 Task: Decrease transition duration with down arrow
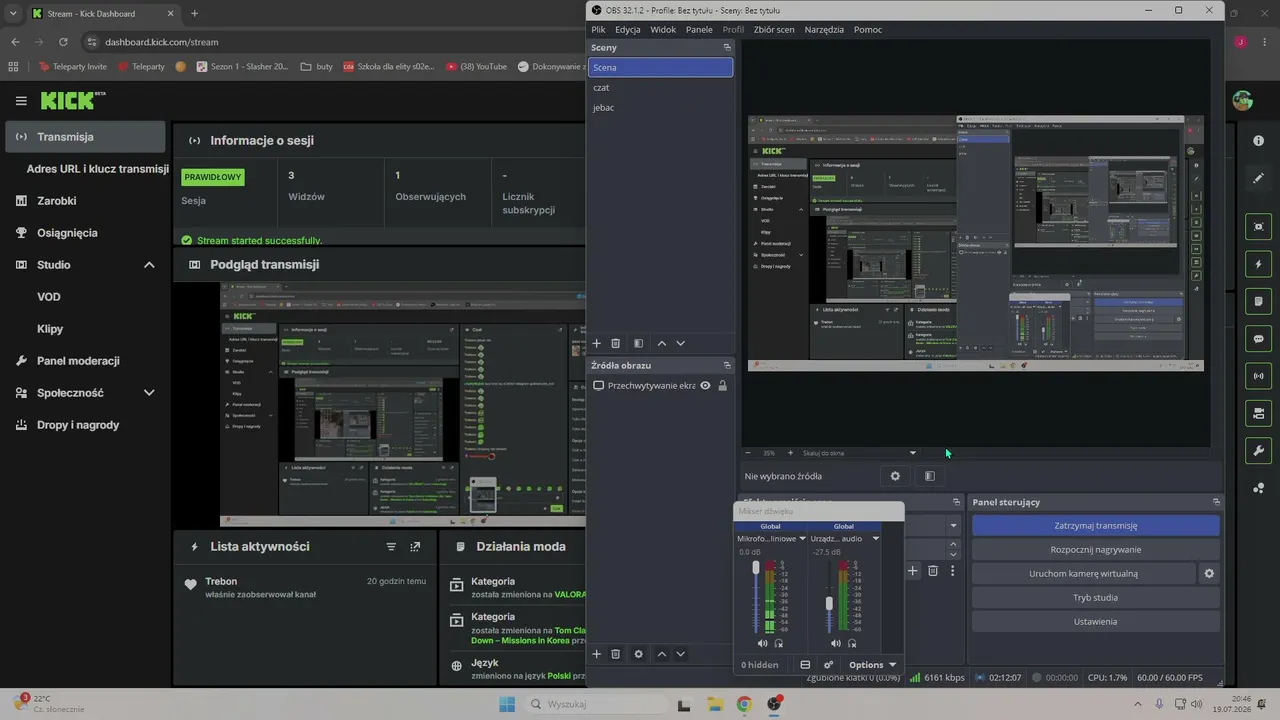point(953,554)
